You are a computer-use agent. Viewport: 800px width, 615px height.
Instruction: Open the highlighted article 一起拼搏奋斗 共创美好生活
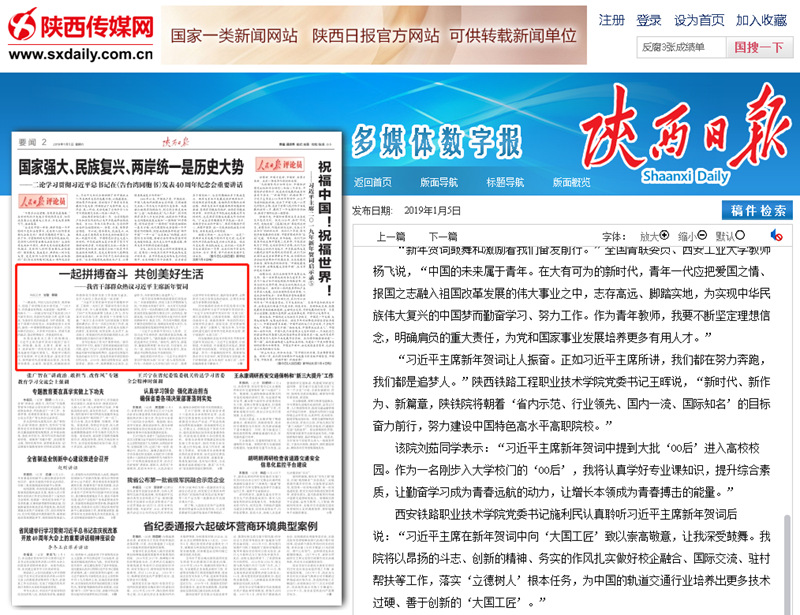tap(131, 274)
